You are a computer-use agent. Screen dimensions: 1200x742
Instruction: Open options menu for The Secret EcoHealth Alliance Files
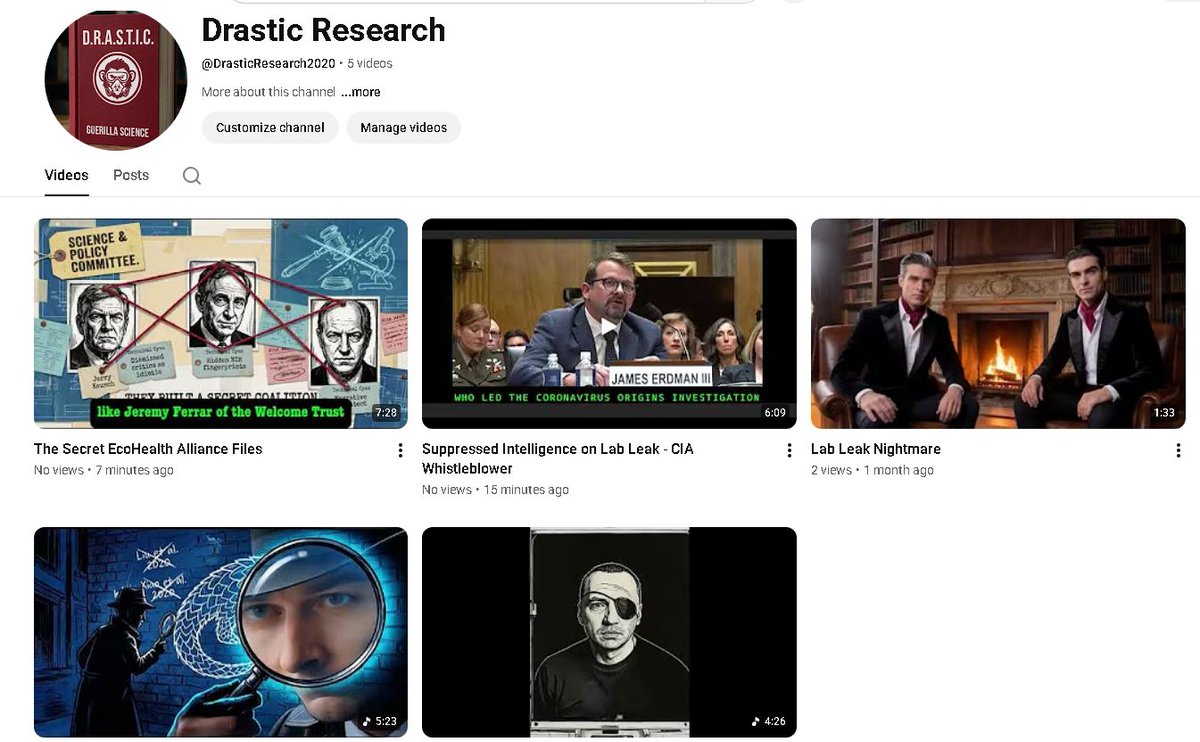400,450
